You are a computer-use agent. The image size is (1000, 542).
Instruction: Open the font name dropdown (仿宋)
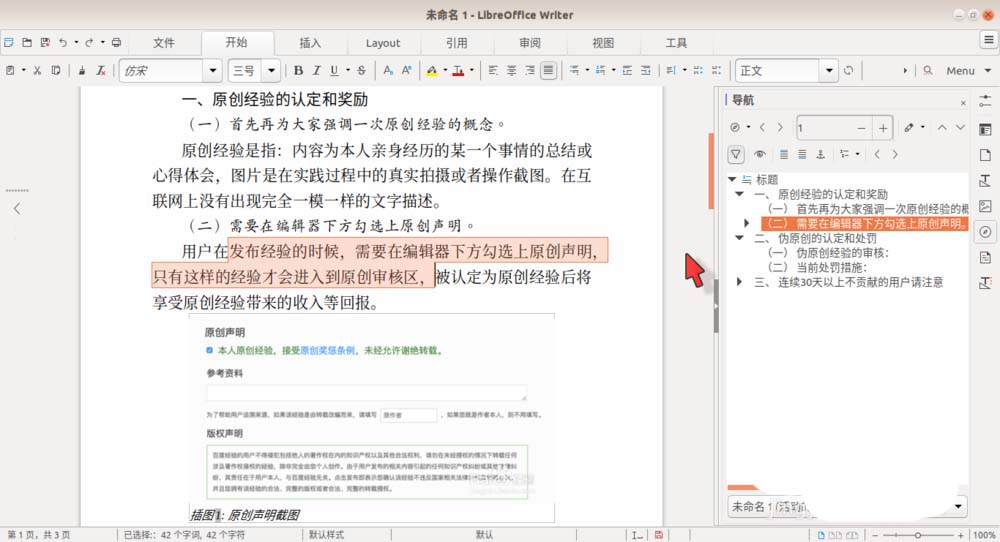pos(211,71)
